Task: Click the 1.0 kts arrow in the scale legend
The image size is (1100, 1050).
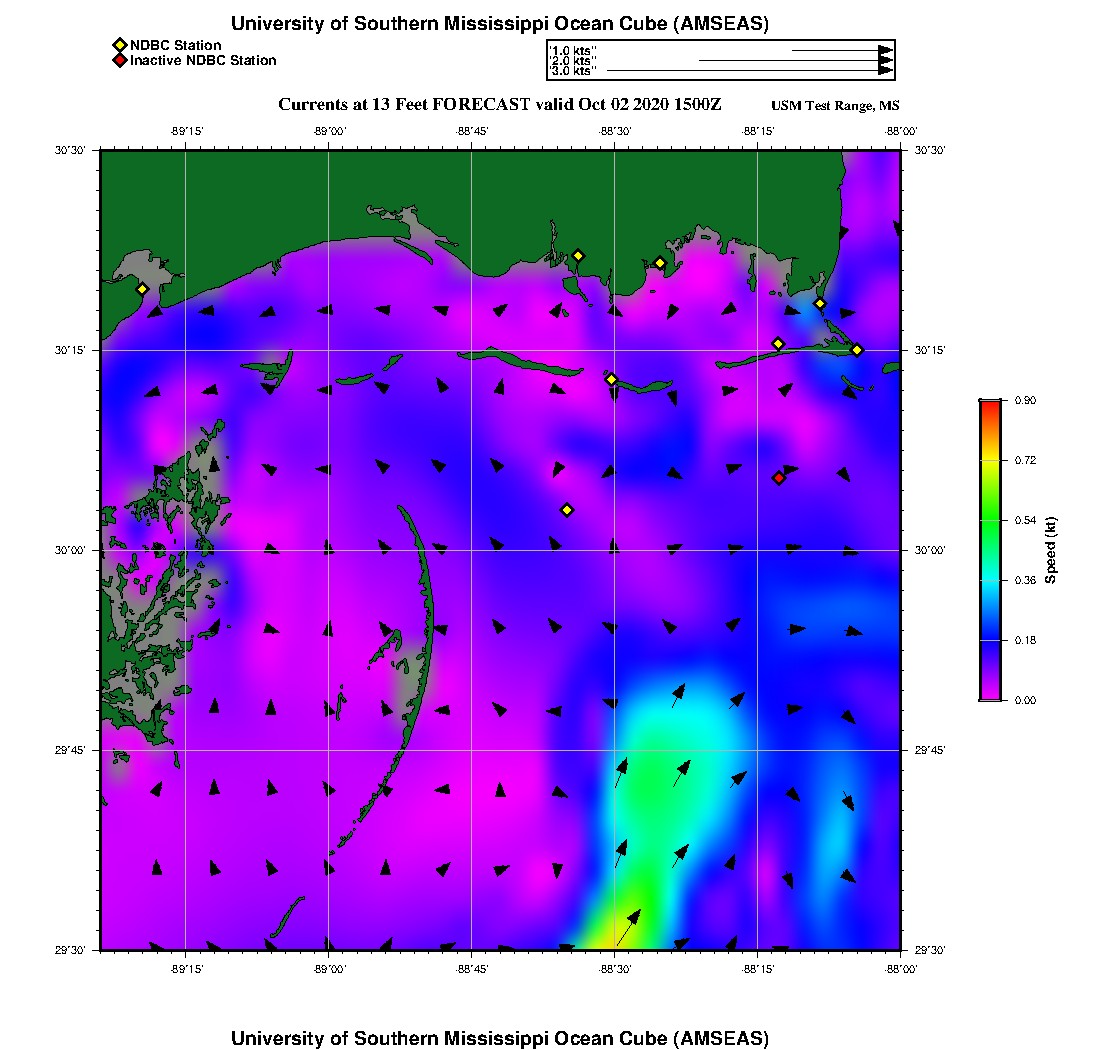Action: (x=841, y=50)
